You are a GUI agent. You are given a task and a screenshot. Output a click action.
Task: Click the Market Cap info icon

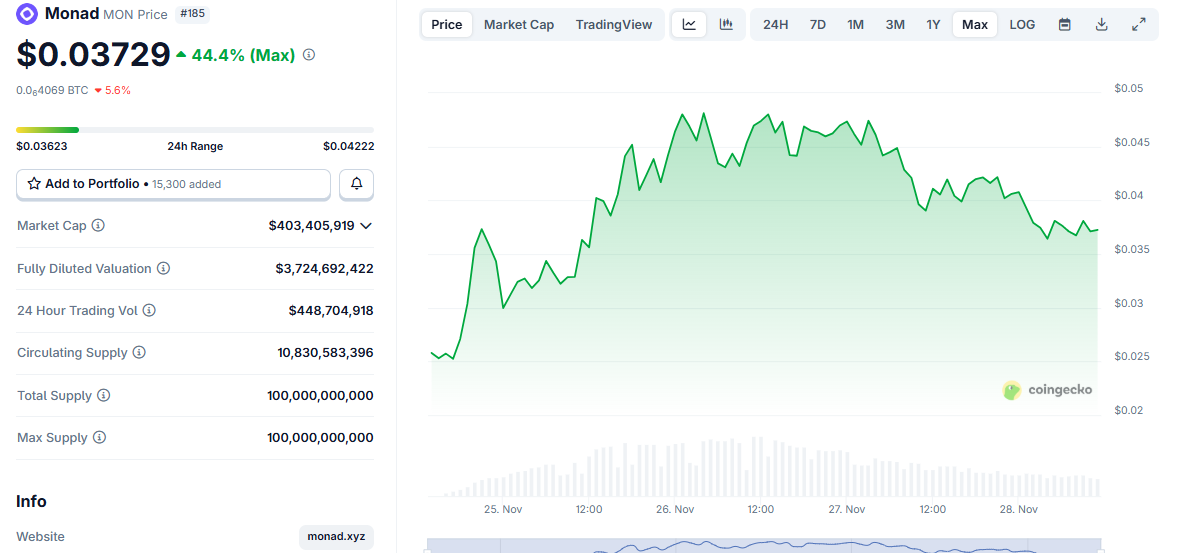(x=98, y=226)
